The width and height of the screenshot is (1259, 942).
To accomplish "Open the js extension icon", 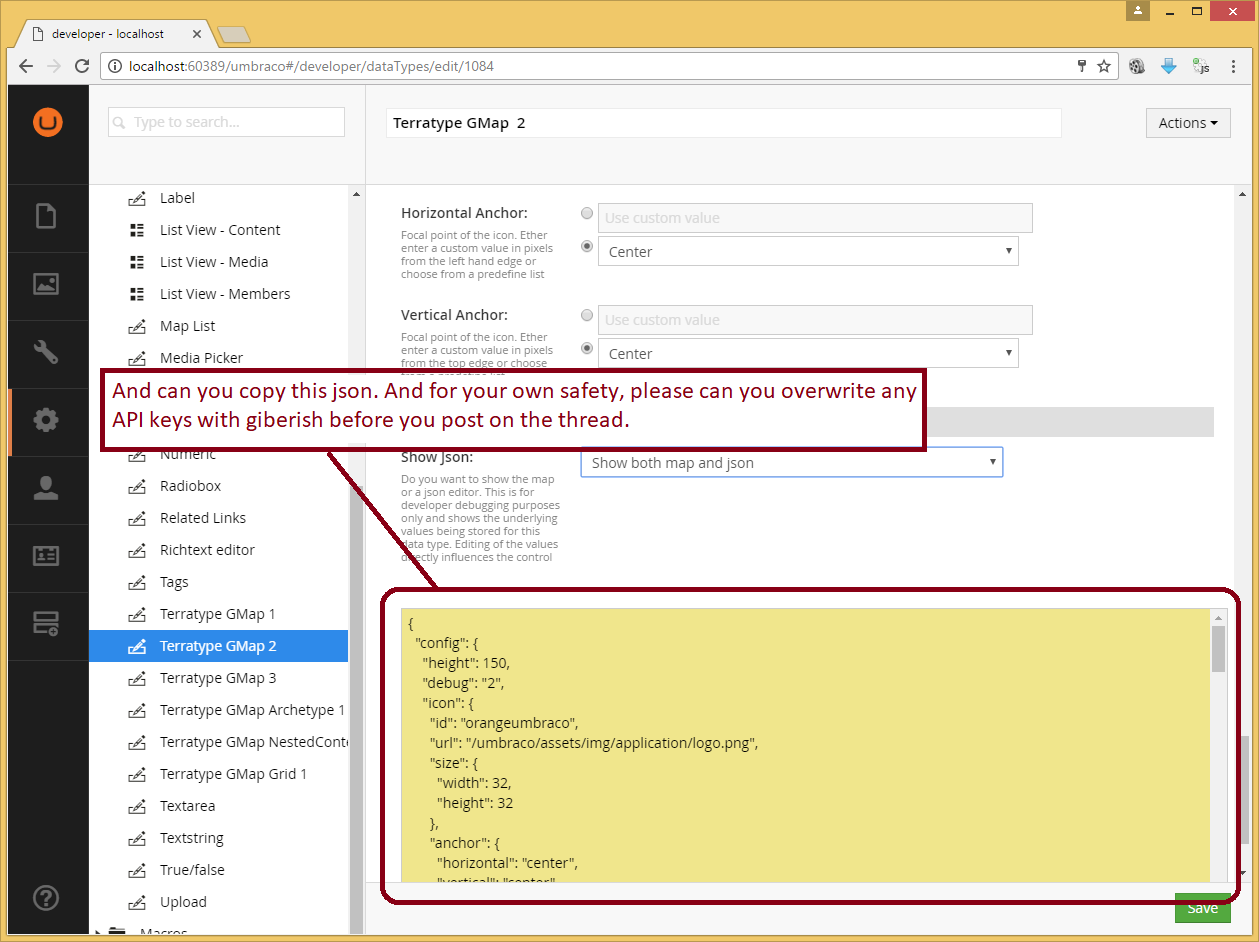I will [1201, 66].
